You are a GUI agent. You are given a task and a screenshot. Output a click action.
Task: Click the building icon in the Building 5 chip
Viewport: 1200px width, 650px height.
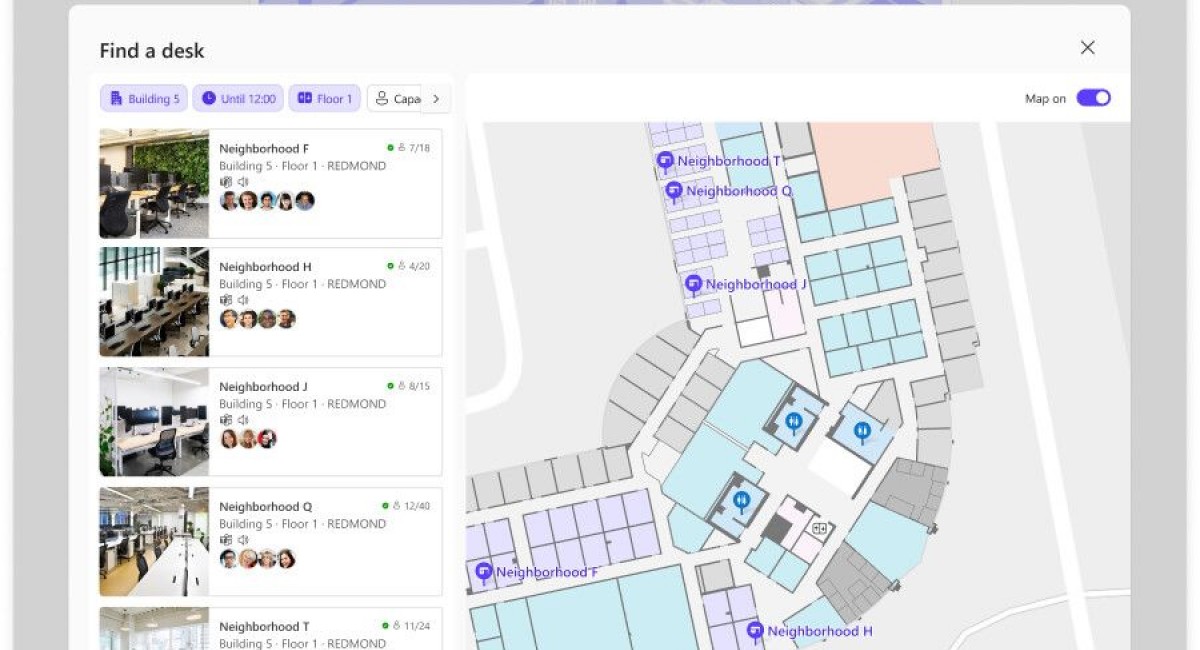(x=117, y=98)
